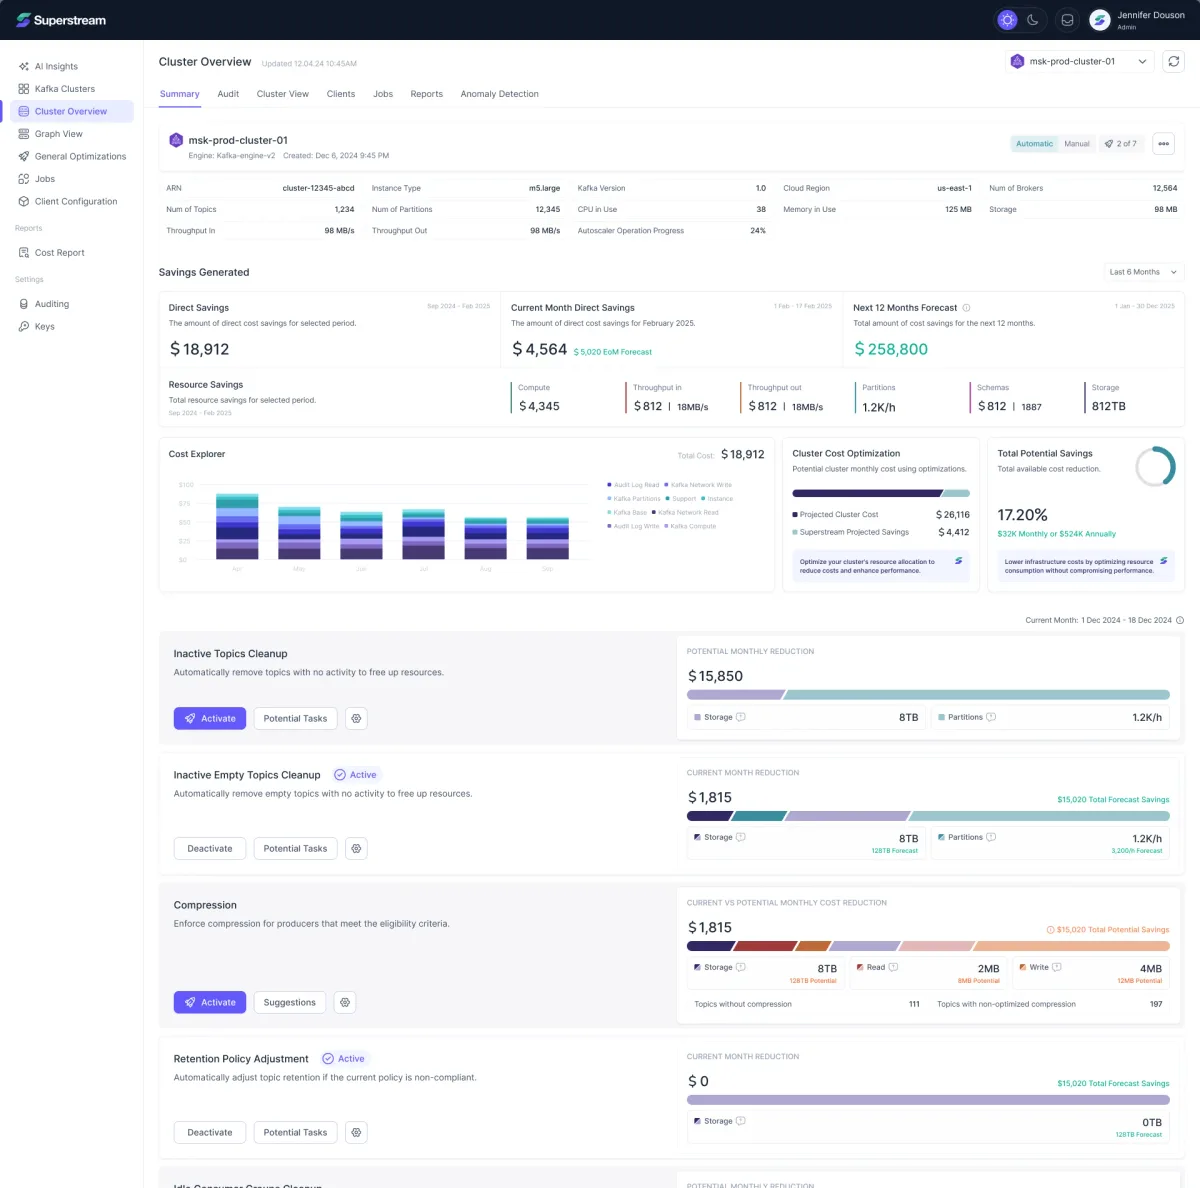Open Compression Suggestions
Screen dimensions: 1200x1188
(290, 1002)
